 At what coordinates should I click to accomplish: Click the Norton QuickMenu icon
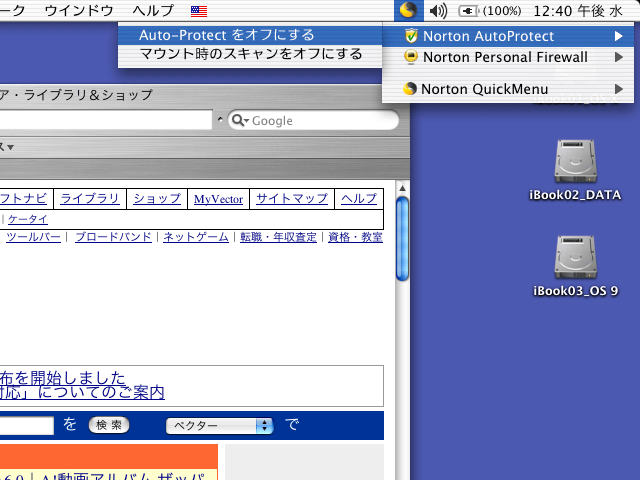click(x=409, y=89)
